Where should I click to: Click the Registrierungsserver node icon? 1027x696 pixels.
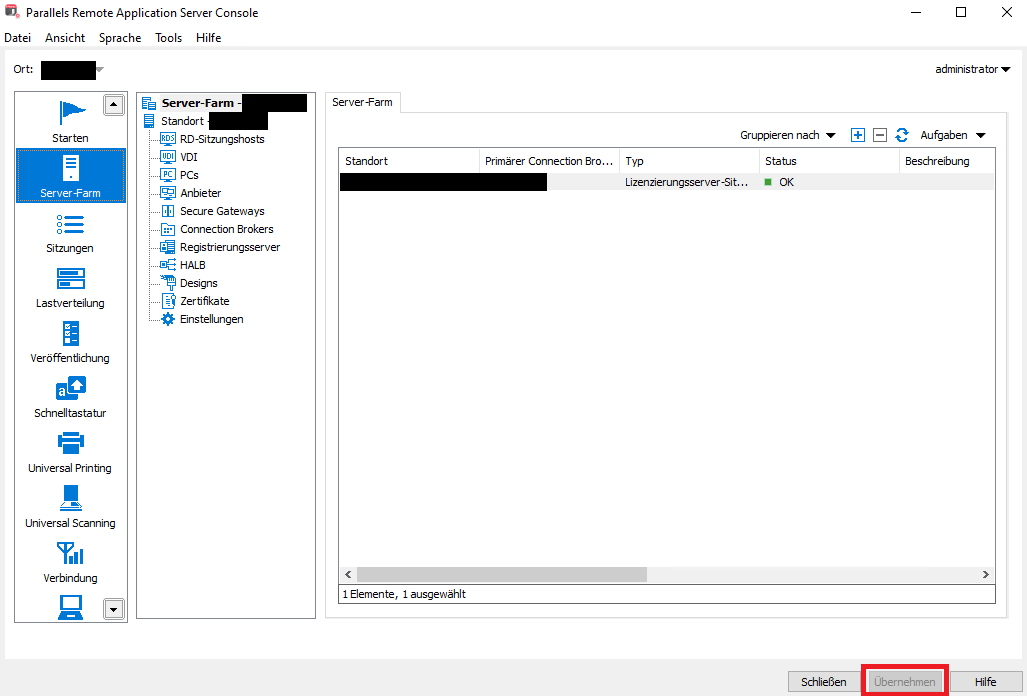coord(168,247)
